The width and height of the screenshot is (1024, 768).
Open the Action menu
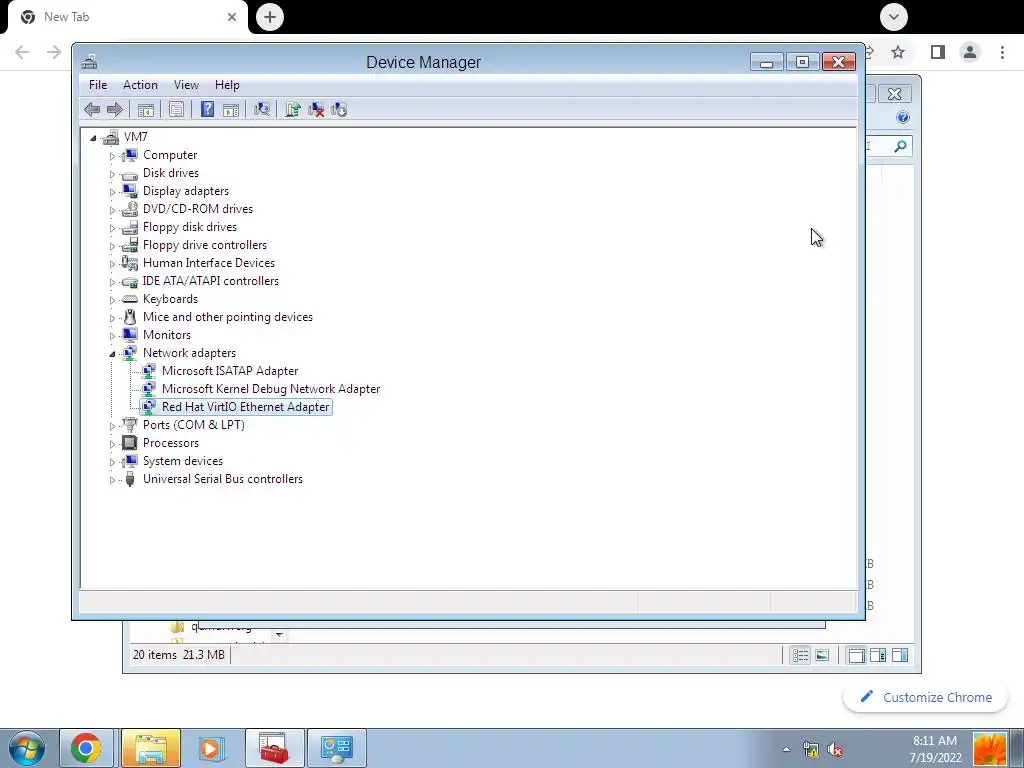click(140, 85)
